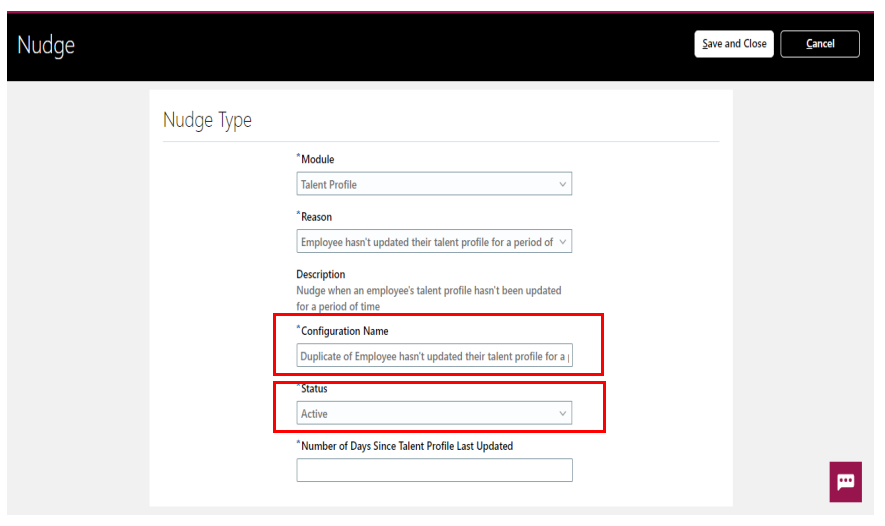Open the chat assistant icon
Viewport: 885px width, 526px height.
tap(845, 481)
